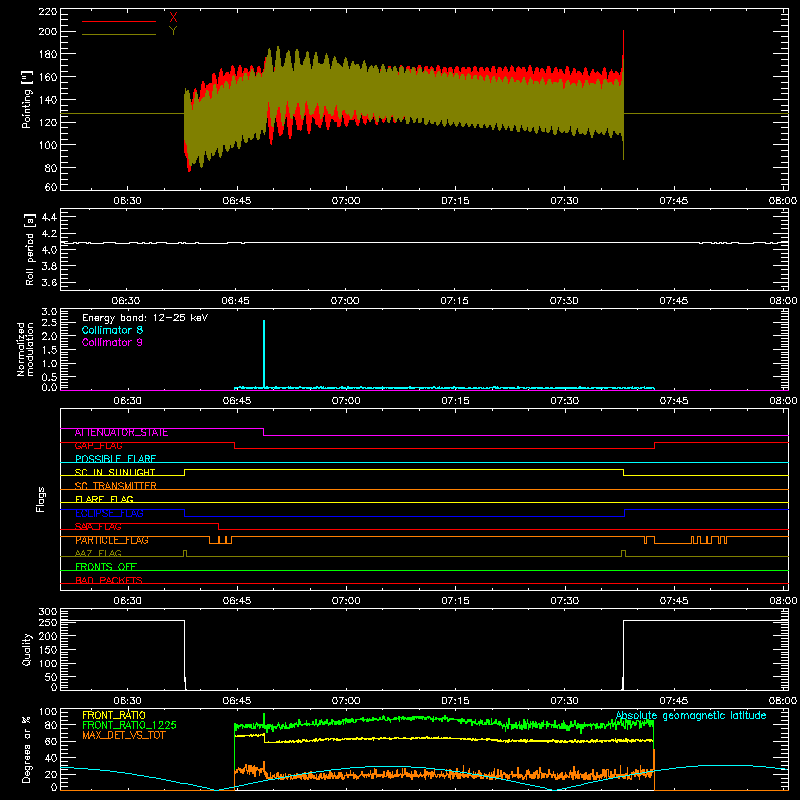
Task: Click the Quality axis title
Action: click(27, 649)
